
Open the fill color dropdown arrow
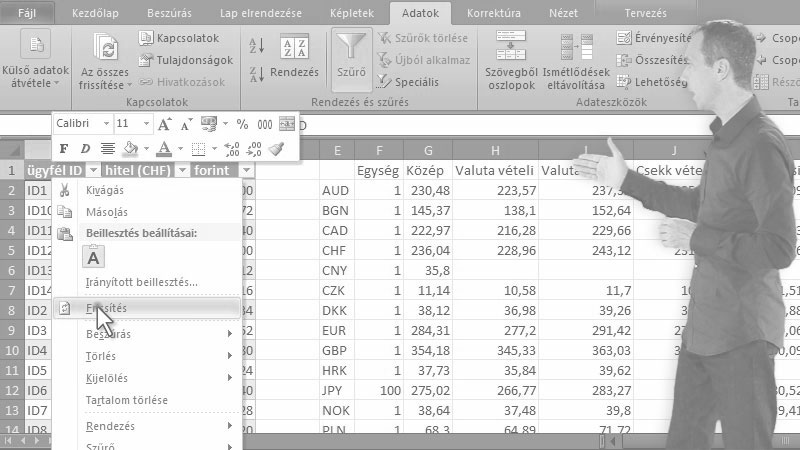(x=146, y=149)
